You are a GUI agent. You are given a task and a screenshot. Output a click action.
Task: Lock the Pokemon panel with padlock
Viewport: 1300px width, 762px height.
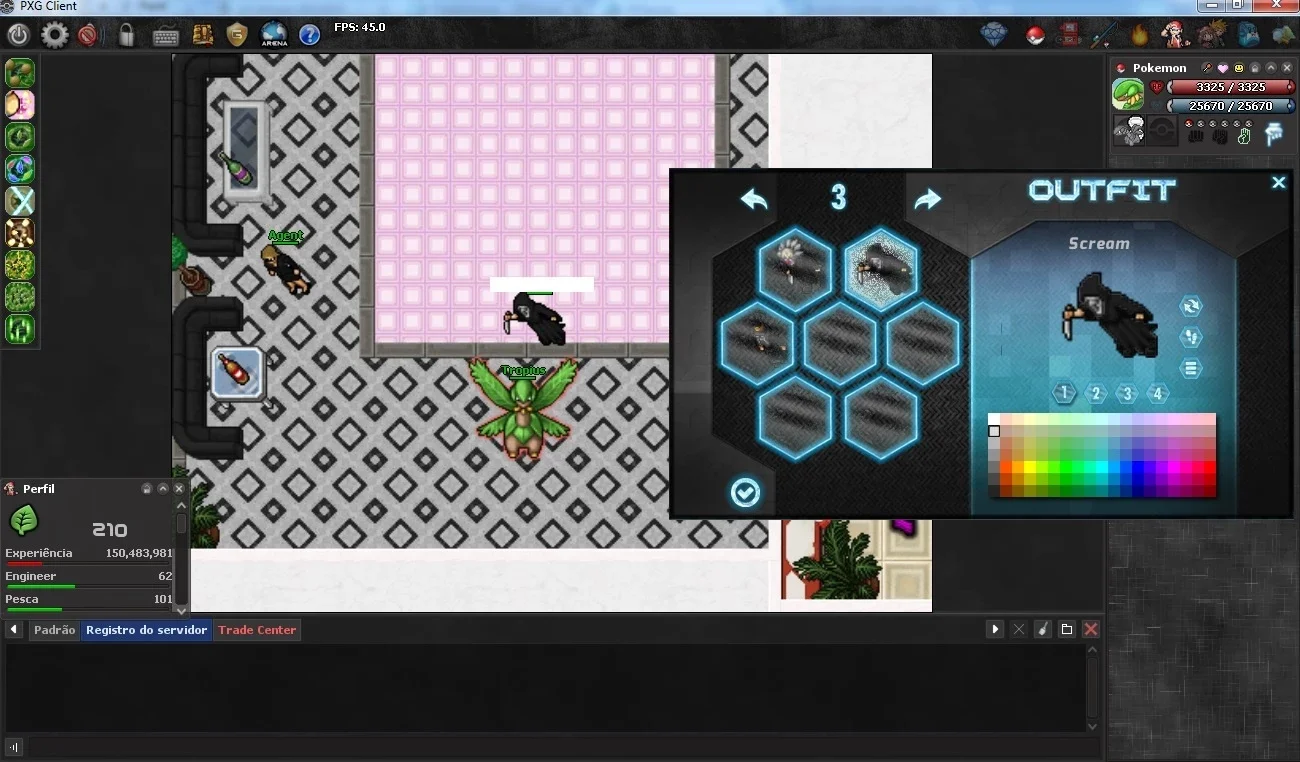click(x=1255, y=68)
